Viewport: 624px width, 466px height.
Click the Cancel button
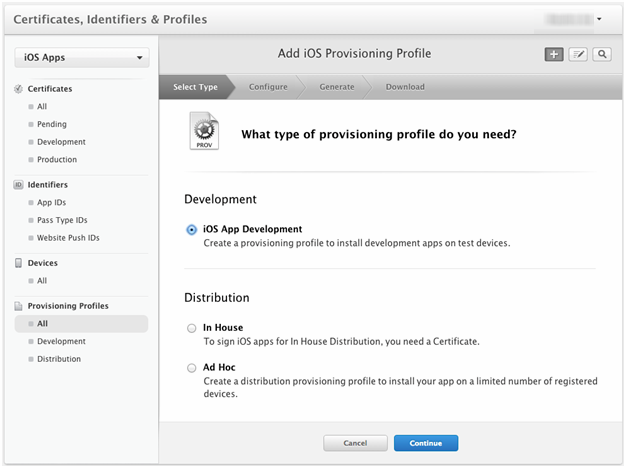(x=355, y=443)
